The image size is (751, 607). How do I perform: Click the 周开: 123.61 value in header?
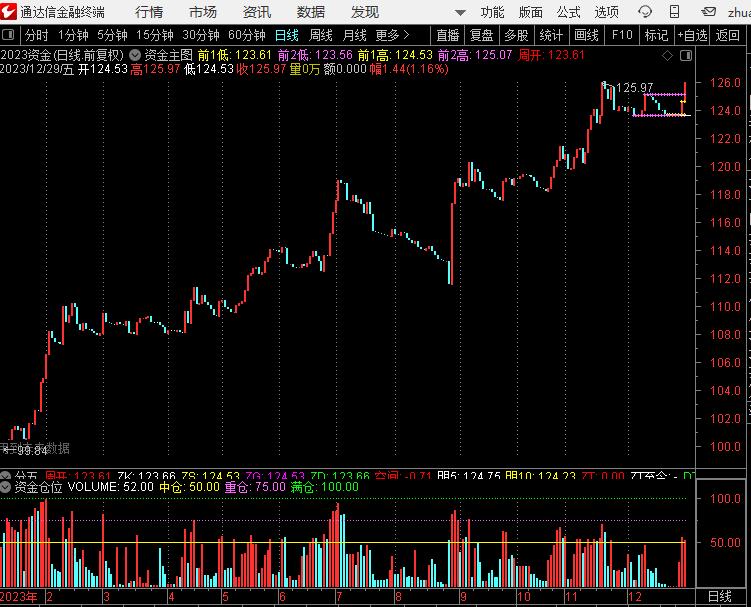click(551, 55)
